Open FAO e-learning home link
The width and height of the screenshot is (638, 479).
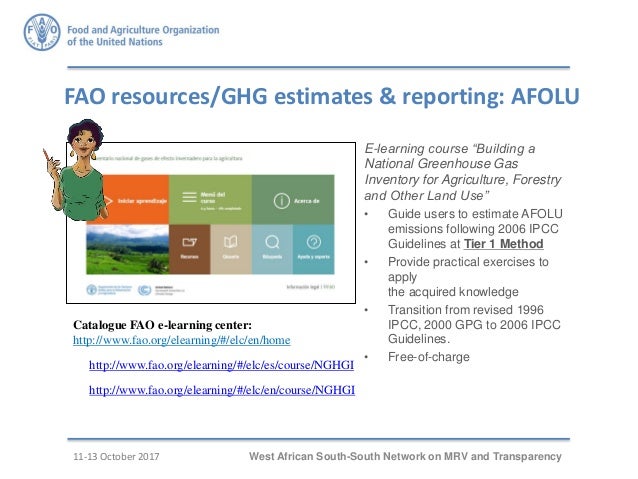(182, 340)
